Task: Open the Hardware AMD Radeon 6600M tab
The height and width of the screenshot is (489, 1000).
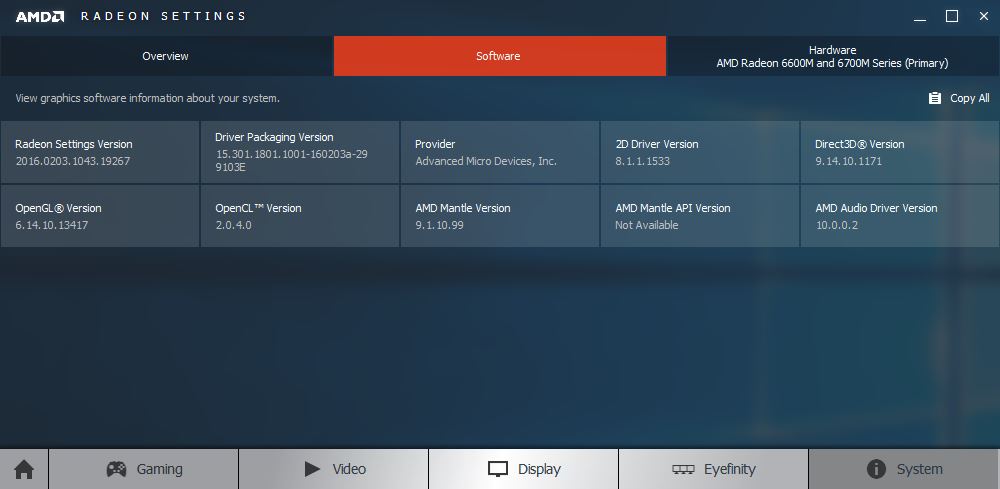Action: (x=833, y=56)
